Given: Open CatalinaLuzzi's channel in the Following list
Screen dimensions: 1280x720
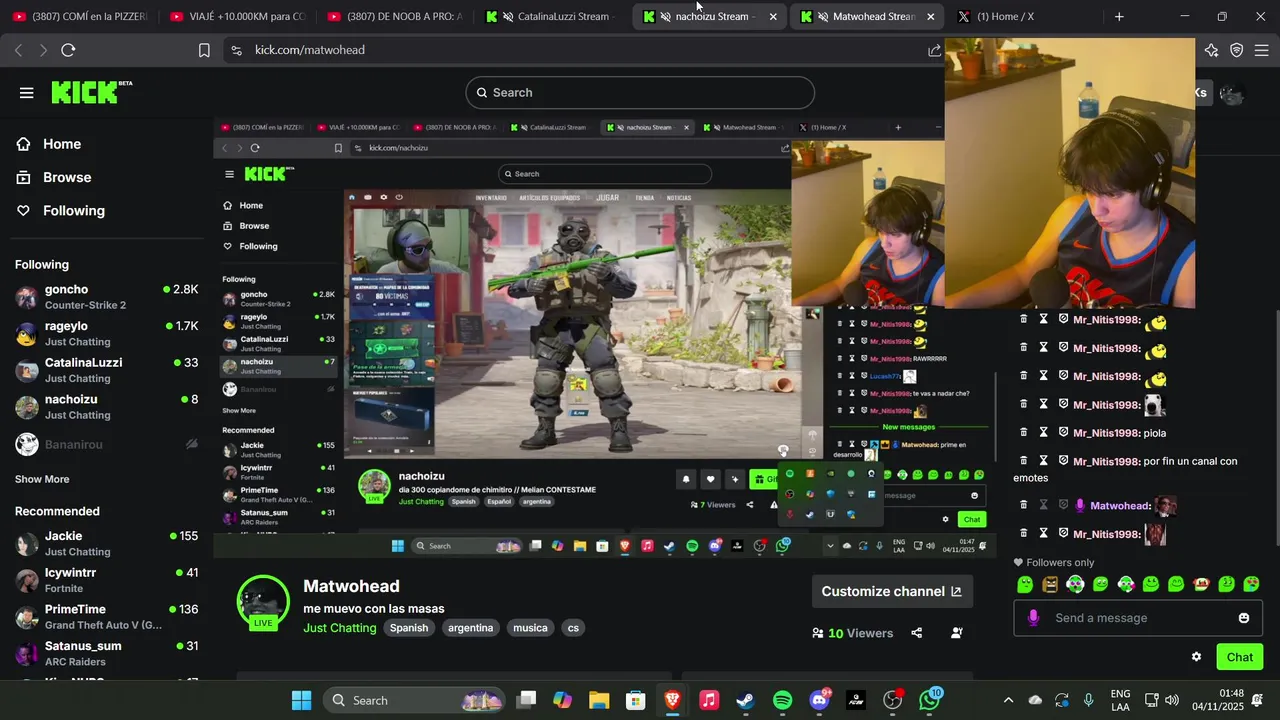Looking at the screenshot, I should pyautogui.click(x=107, y=370).
